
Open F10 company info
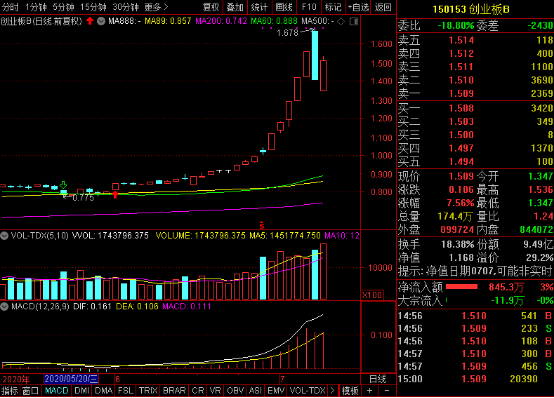pos(309,7)
